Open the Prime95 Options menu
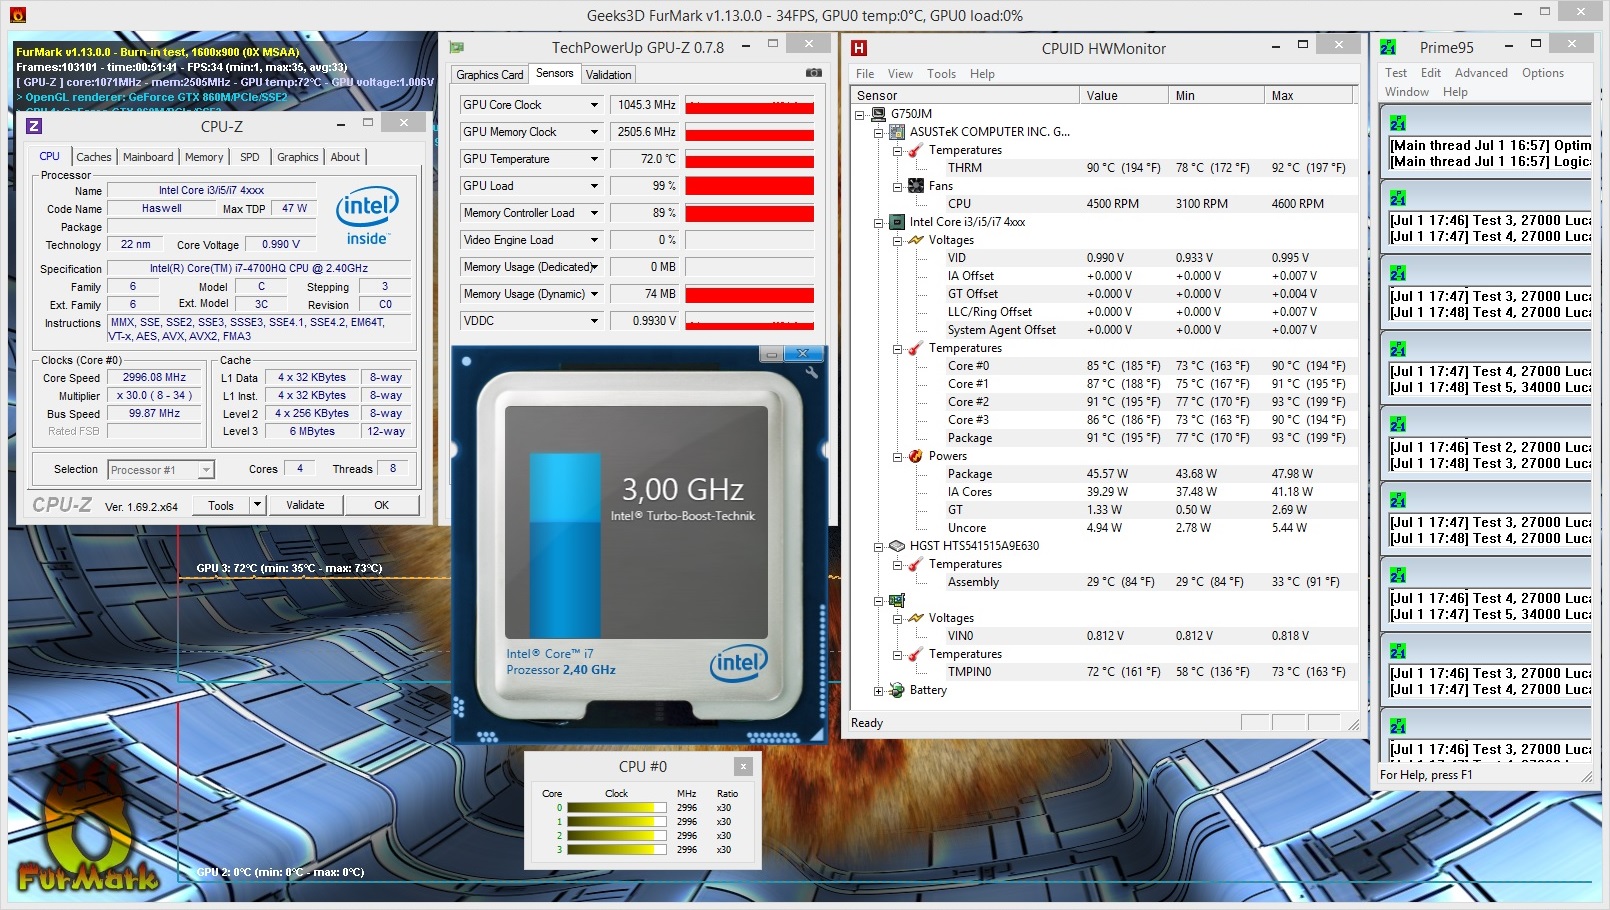Viewport: 1610px width, 910px height. (x=1543, y=73)
